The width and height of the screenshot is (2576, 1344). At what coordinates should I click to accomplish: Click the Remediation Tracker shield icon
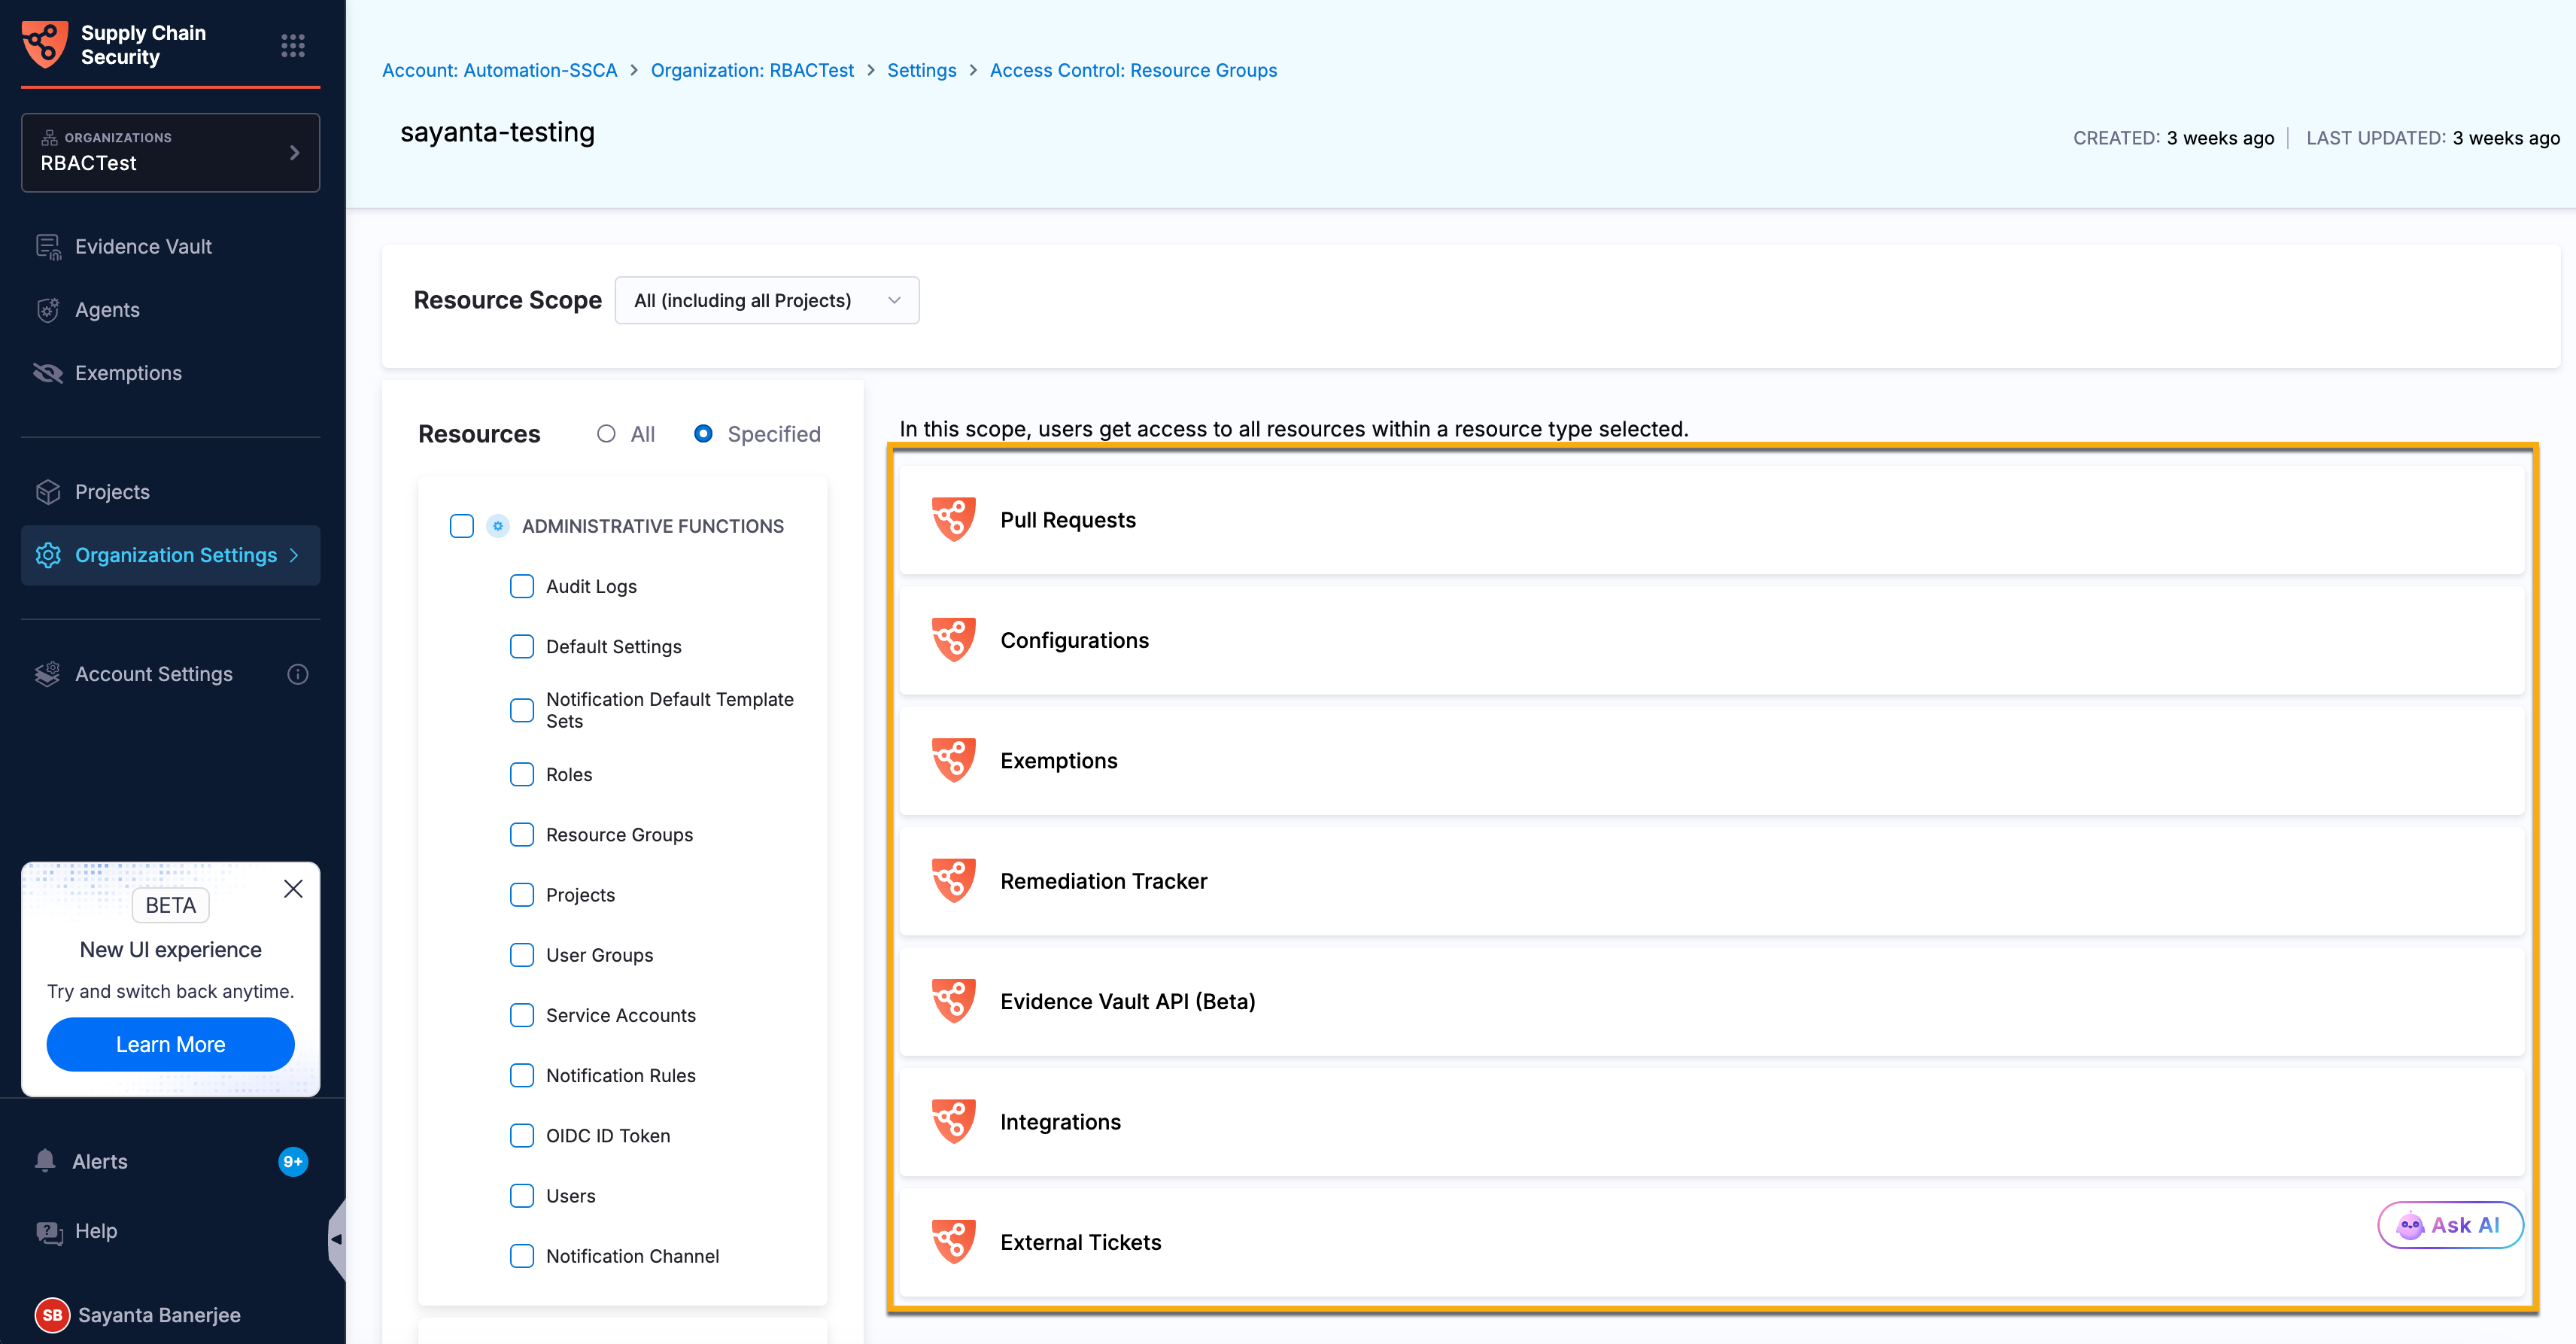954,881
